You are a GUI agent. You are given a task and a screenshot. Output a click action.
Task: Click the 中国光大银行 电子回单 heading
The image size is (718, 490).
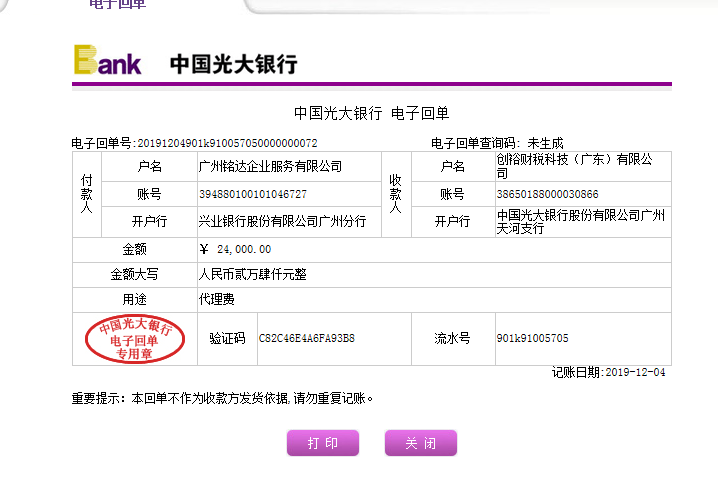(x=371, y=113)
